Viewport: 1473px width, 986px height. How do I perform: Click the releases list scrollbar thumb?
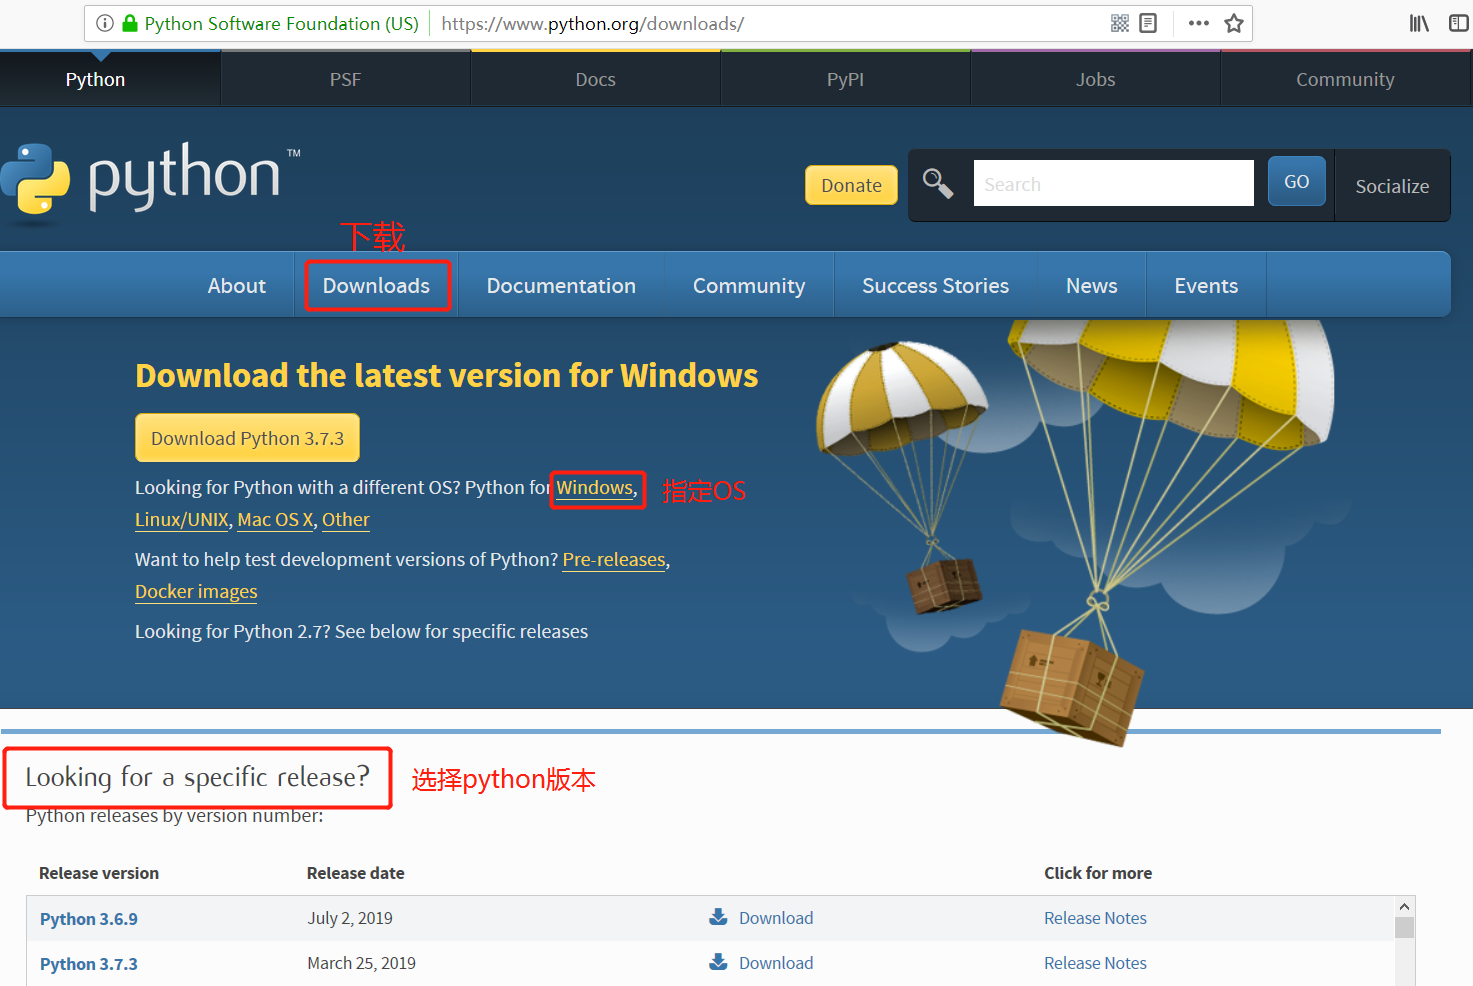1404,928
